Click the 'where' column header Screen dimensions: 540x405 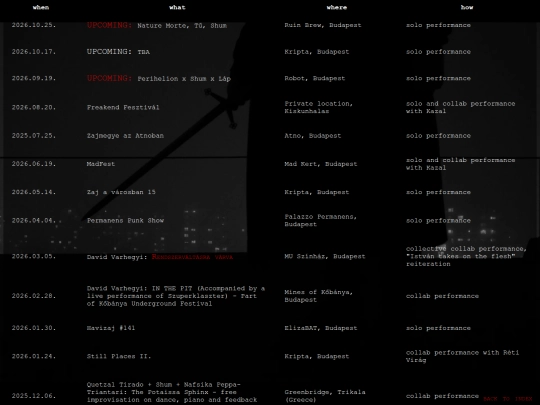337,7
